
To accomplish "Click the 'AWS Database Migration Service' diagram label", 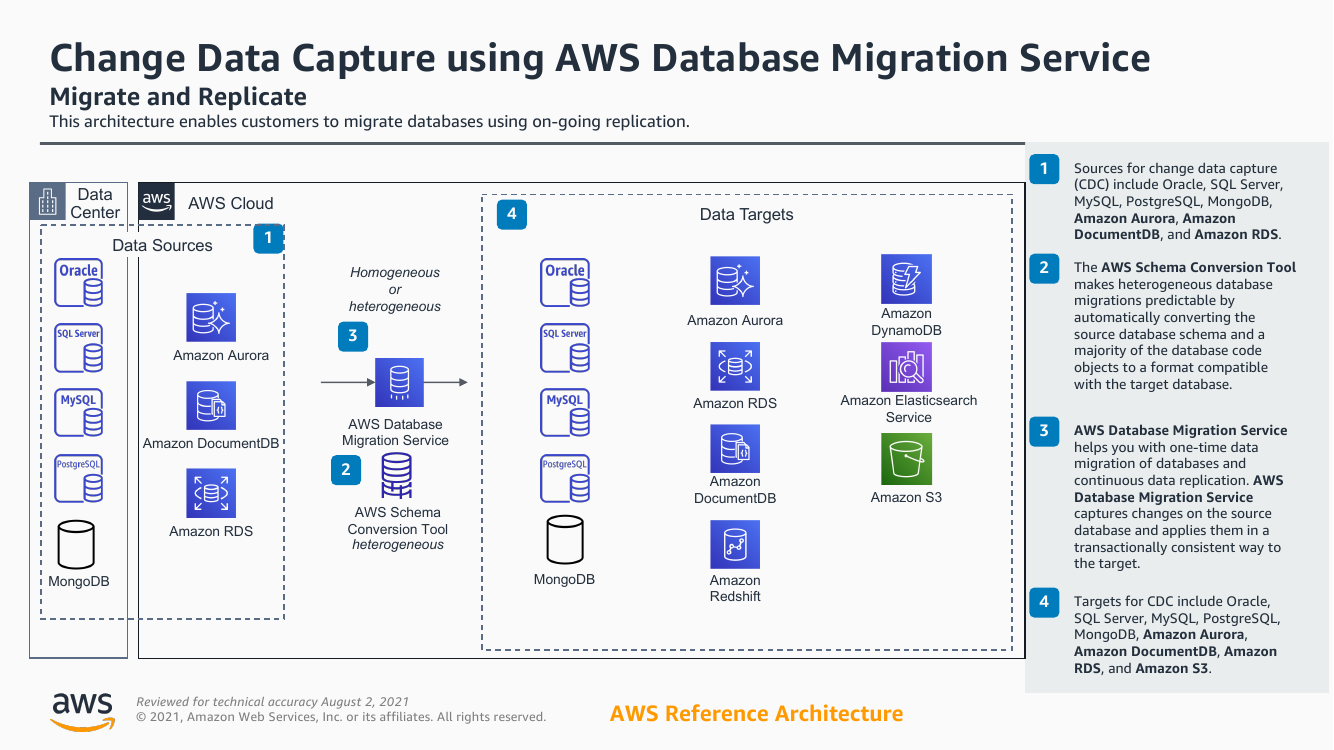I will click(x=395, y=432).
